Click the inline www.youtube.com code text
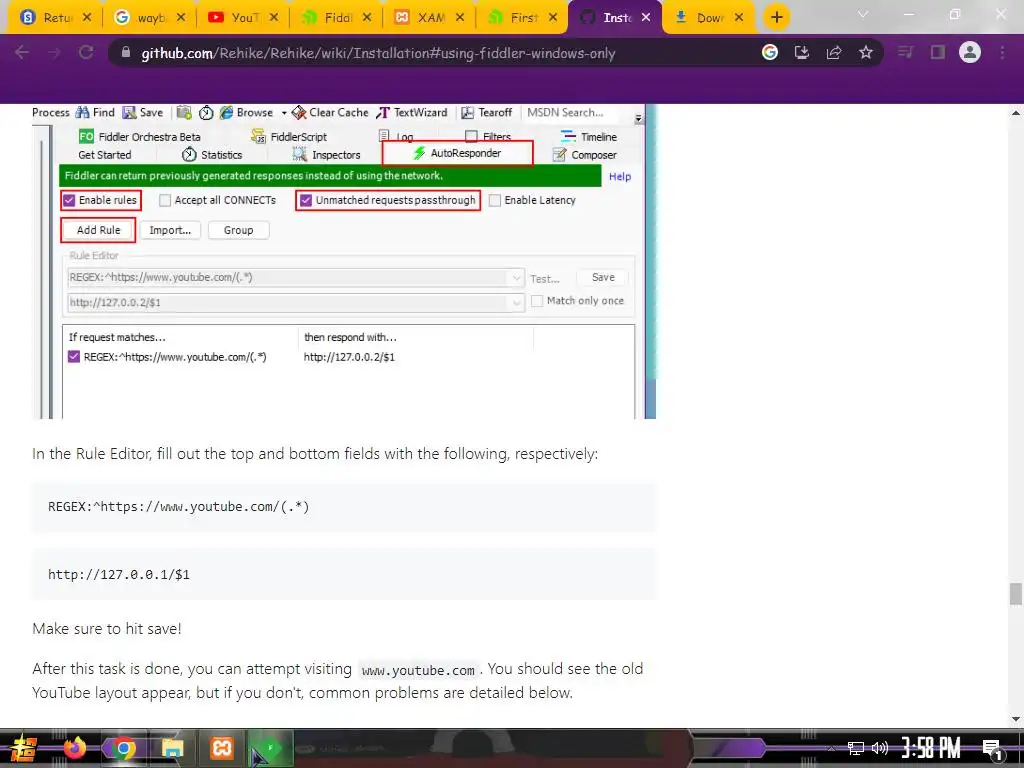Screen dimensions: 1024x768 click(x=418, y=670)
